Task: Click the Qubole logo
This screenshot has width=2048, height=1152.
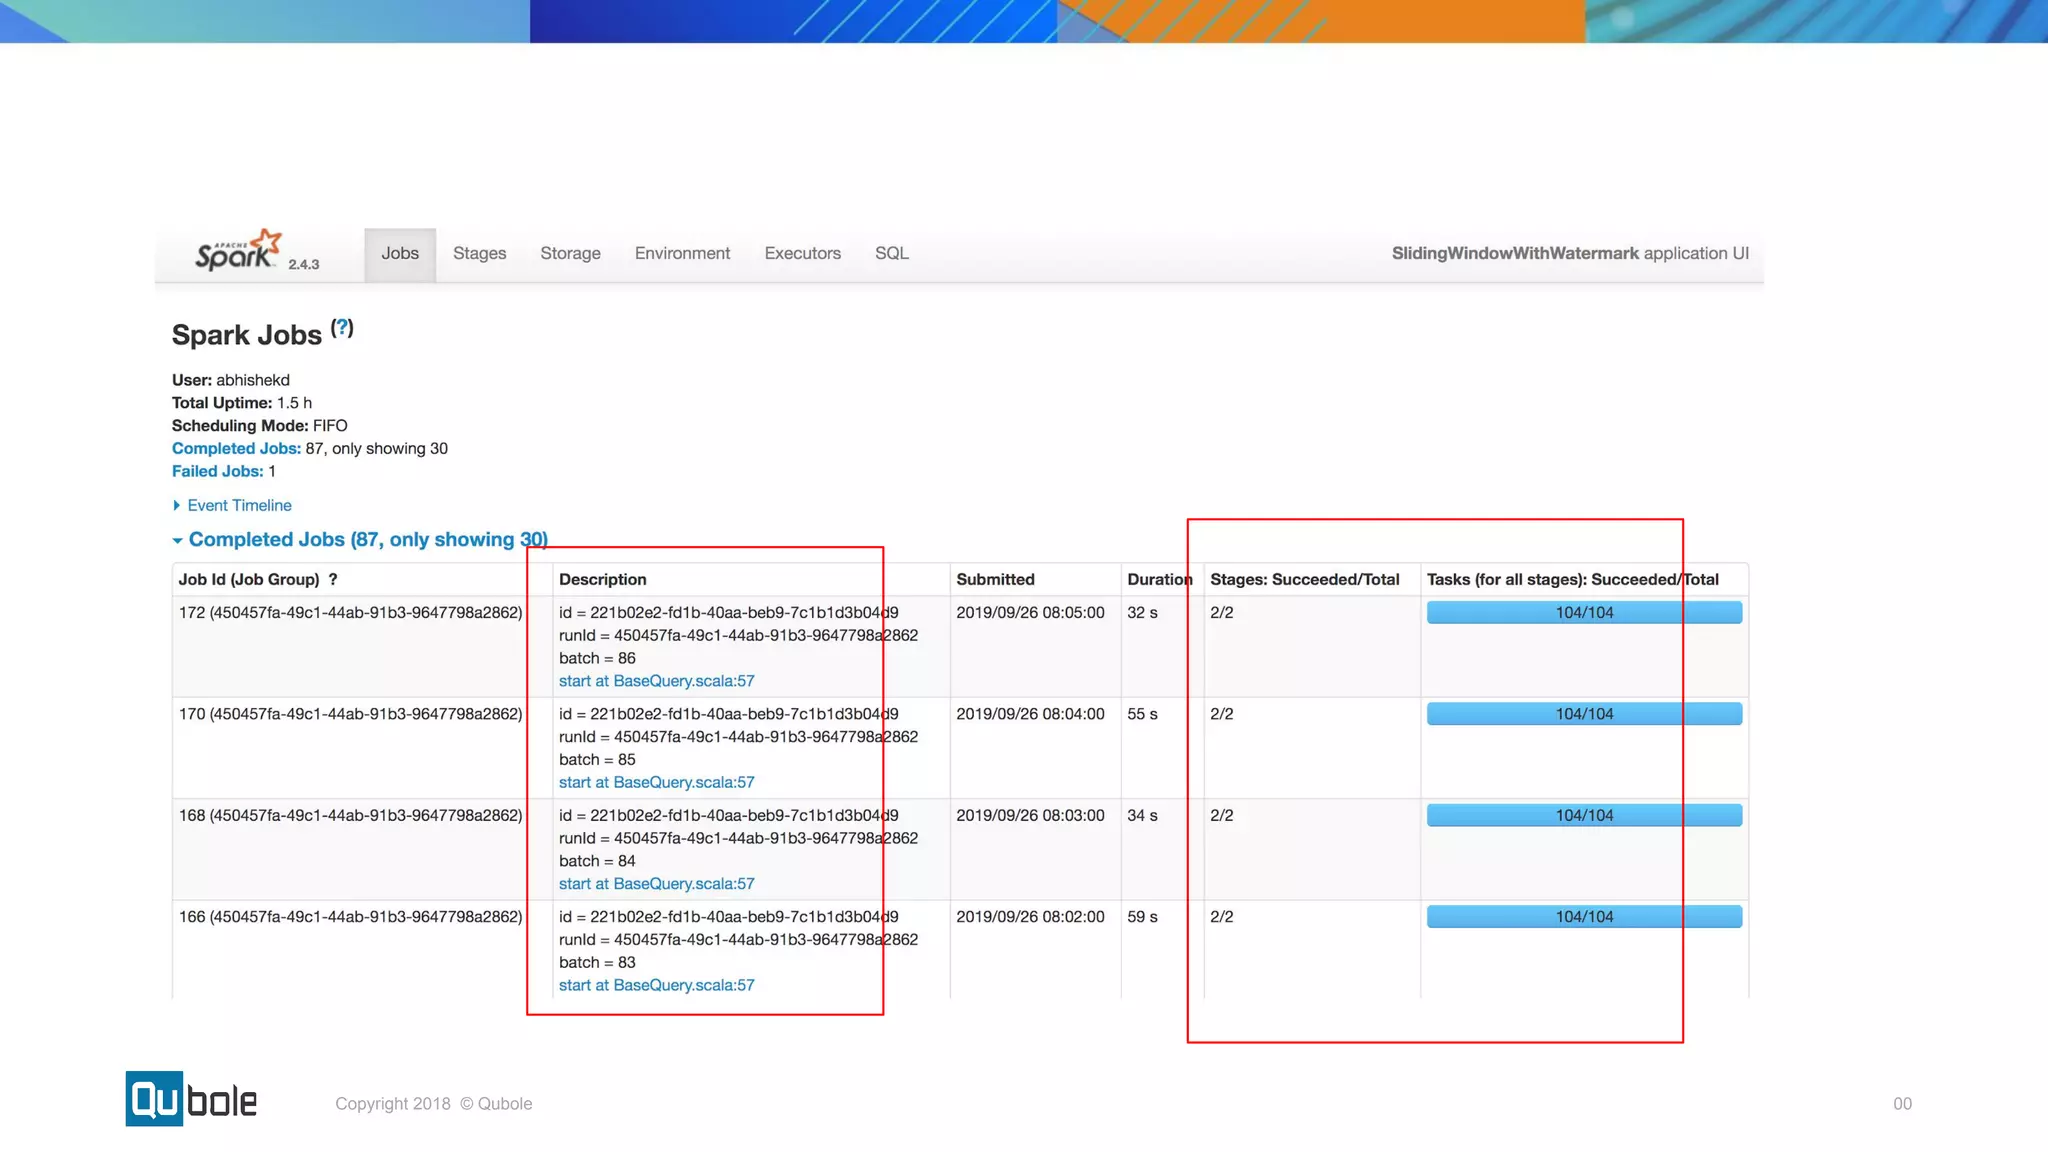Action: tap(191, 1099)
